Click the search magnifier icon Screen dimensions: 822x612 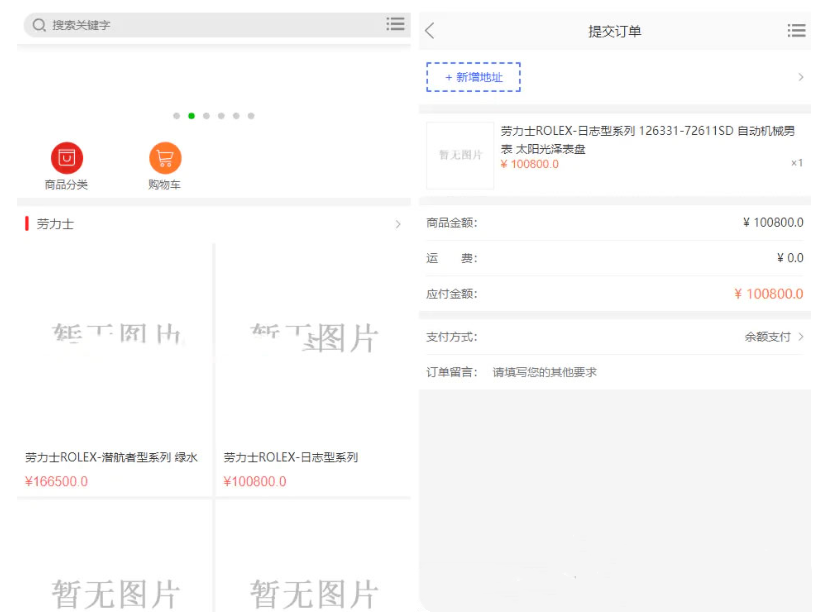coord(40,25)
